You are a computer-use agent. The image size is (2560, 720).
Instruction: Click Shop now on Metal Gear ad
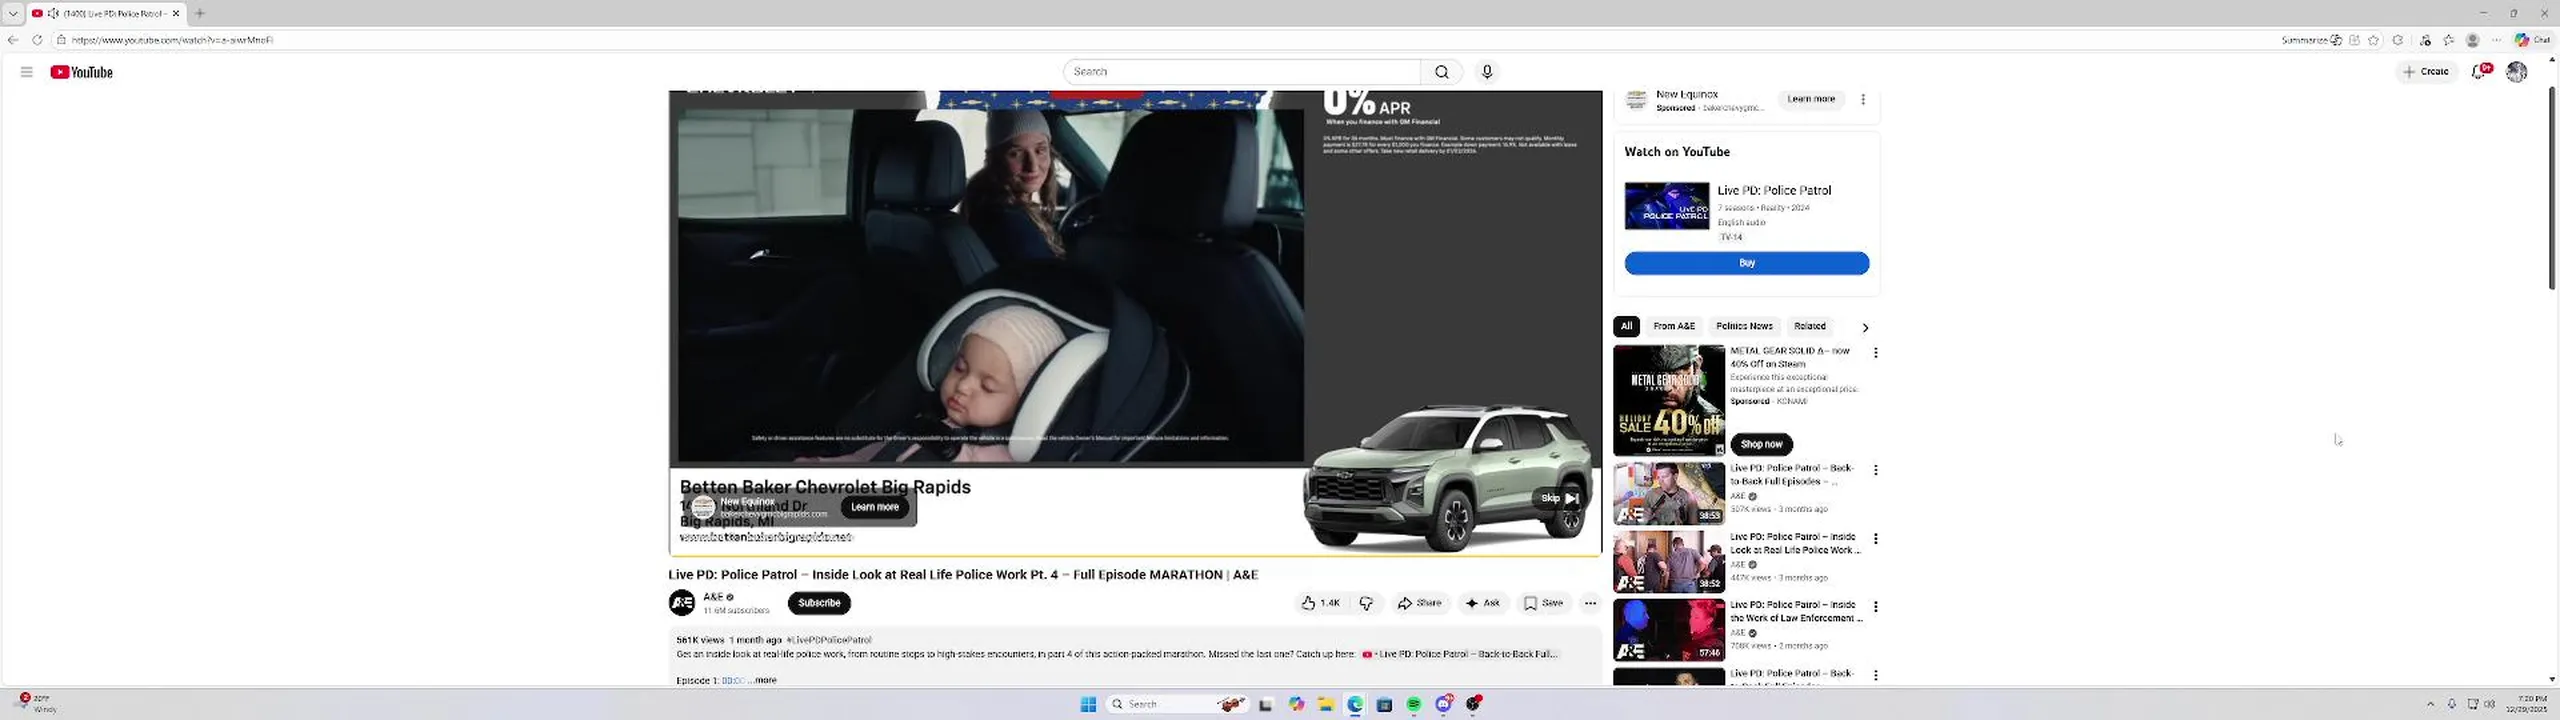point(1761,444)
